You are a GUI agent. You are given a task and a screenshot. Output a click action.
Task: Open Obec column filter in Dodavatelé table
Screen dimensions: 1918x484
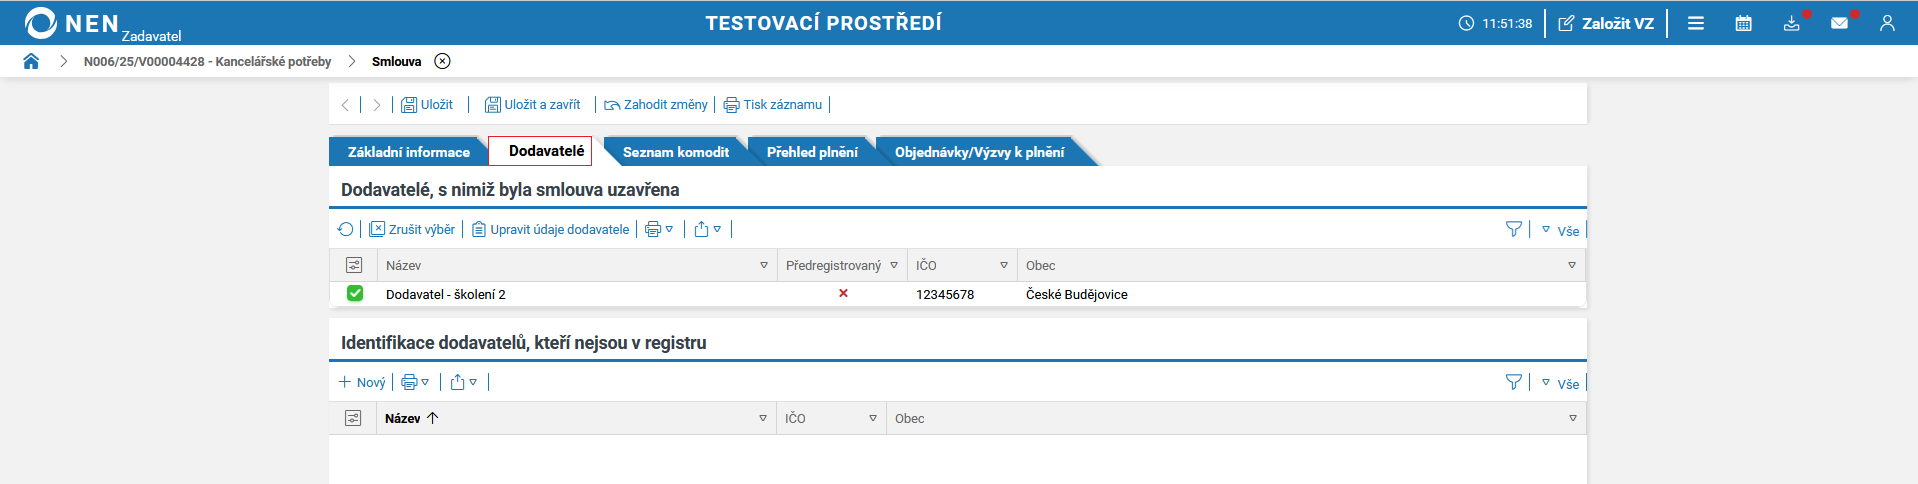(x=1572, y=265)
